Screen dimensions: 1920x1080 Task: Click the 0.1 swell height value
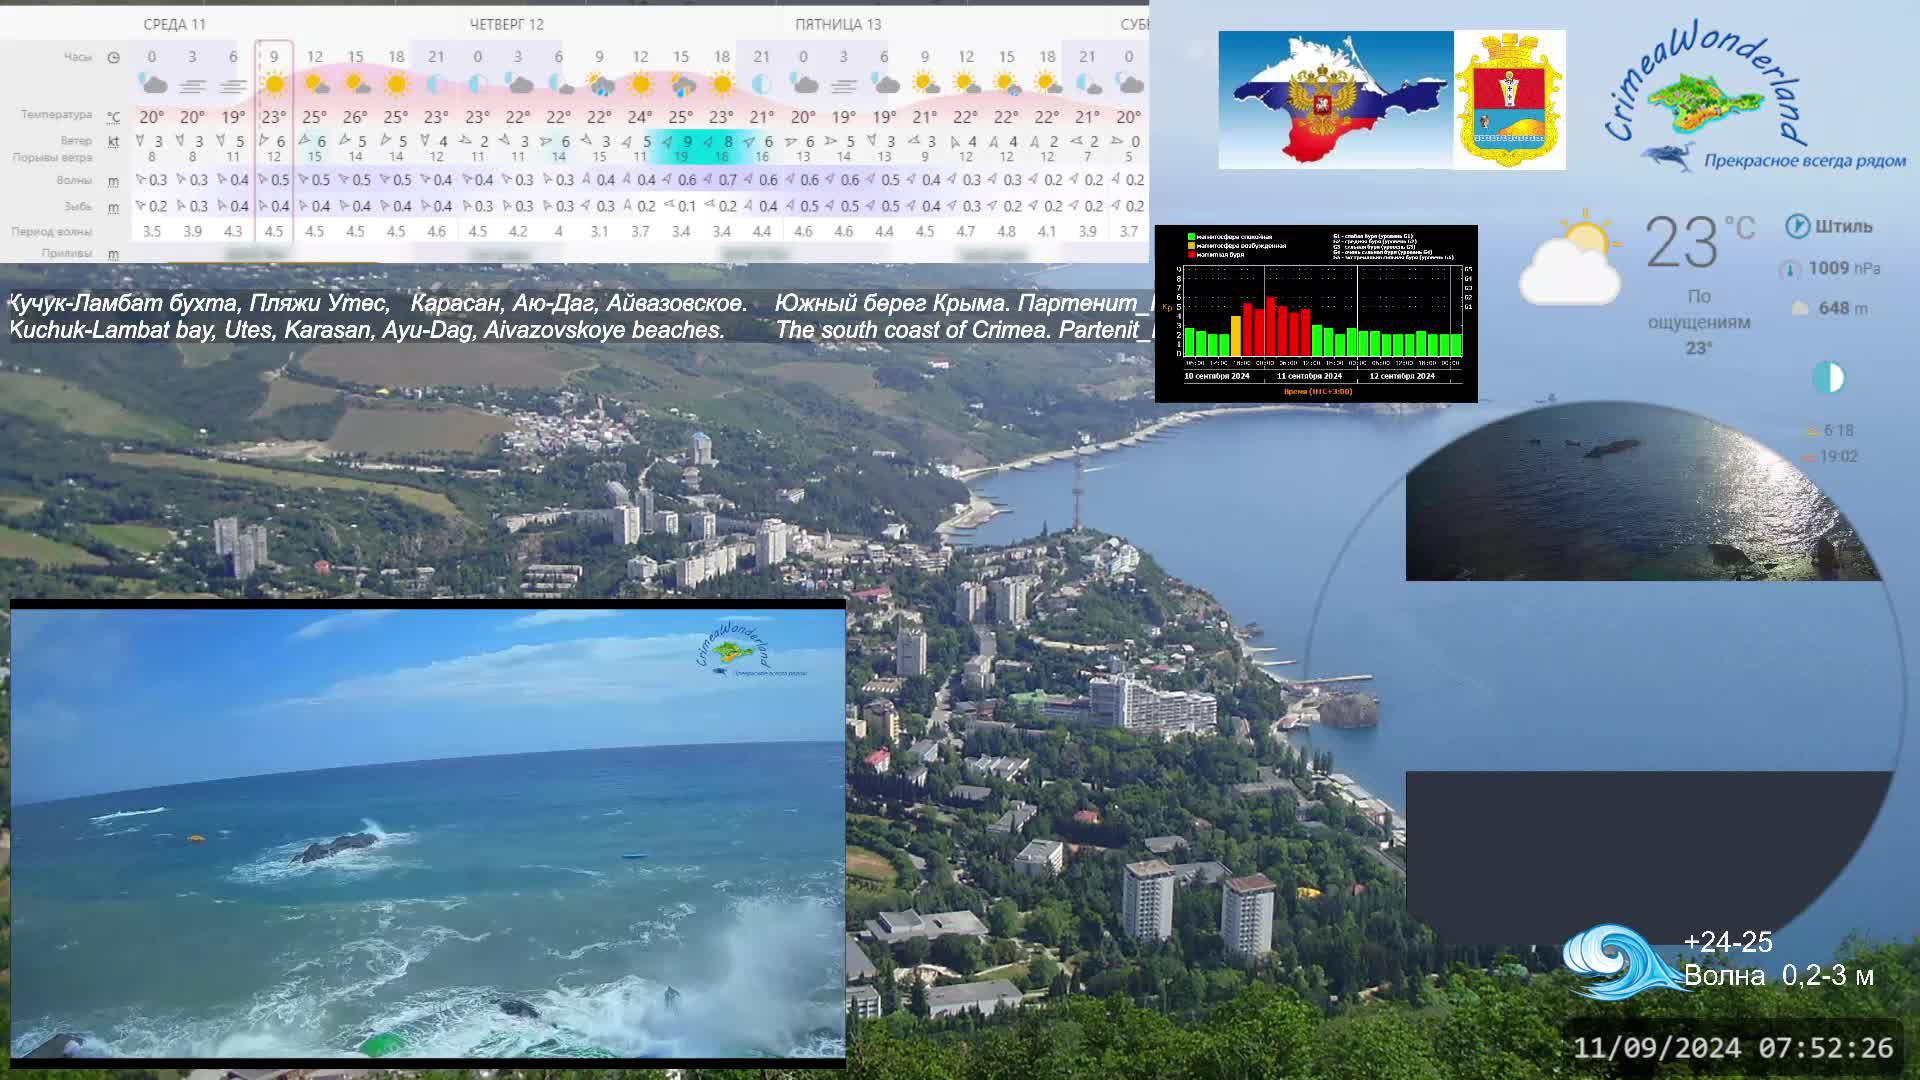(686, 206)
